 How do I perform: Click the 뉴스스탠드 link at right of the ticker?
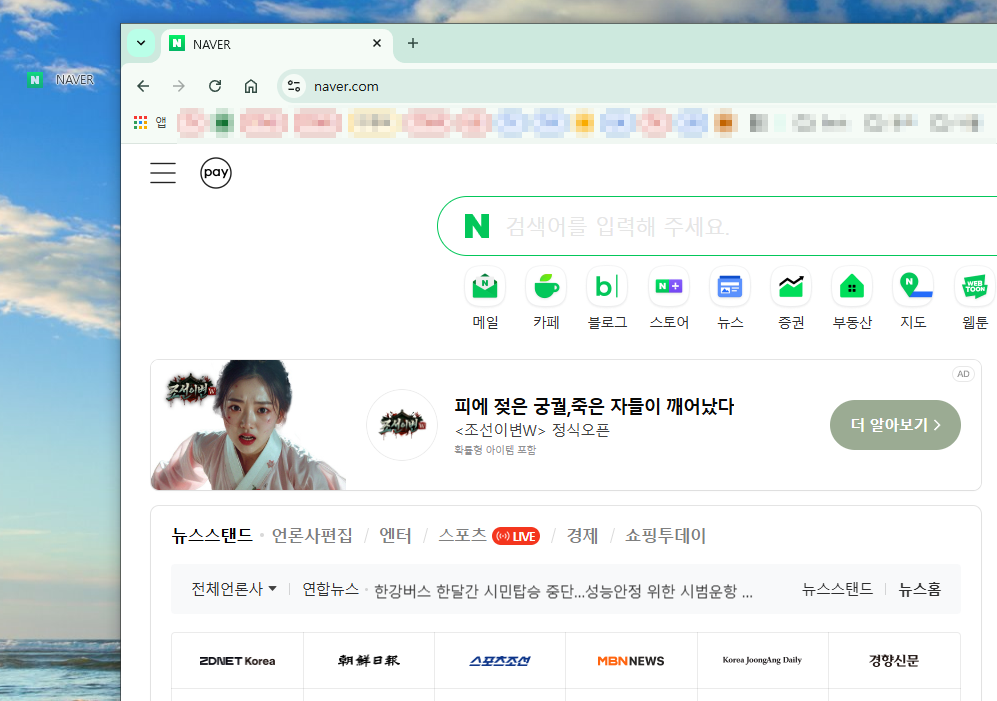(837, 590)
